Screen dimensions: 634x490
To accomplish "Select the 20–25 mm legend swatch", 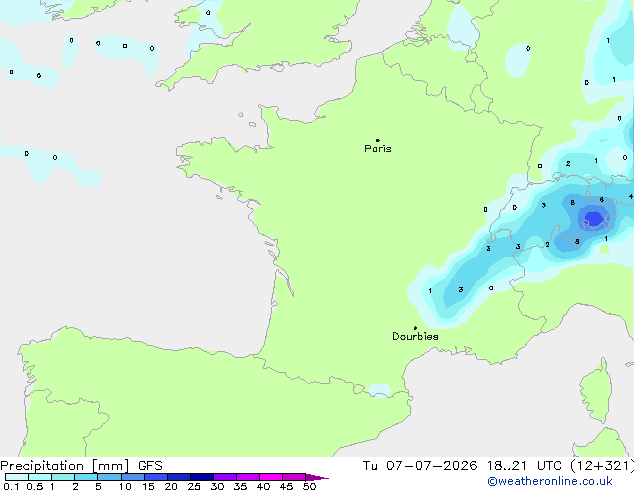I will pyautogui.click(x=178, y=477).
